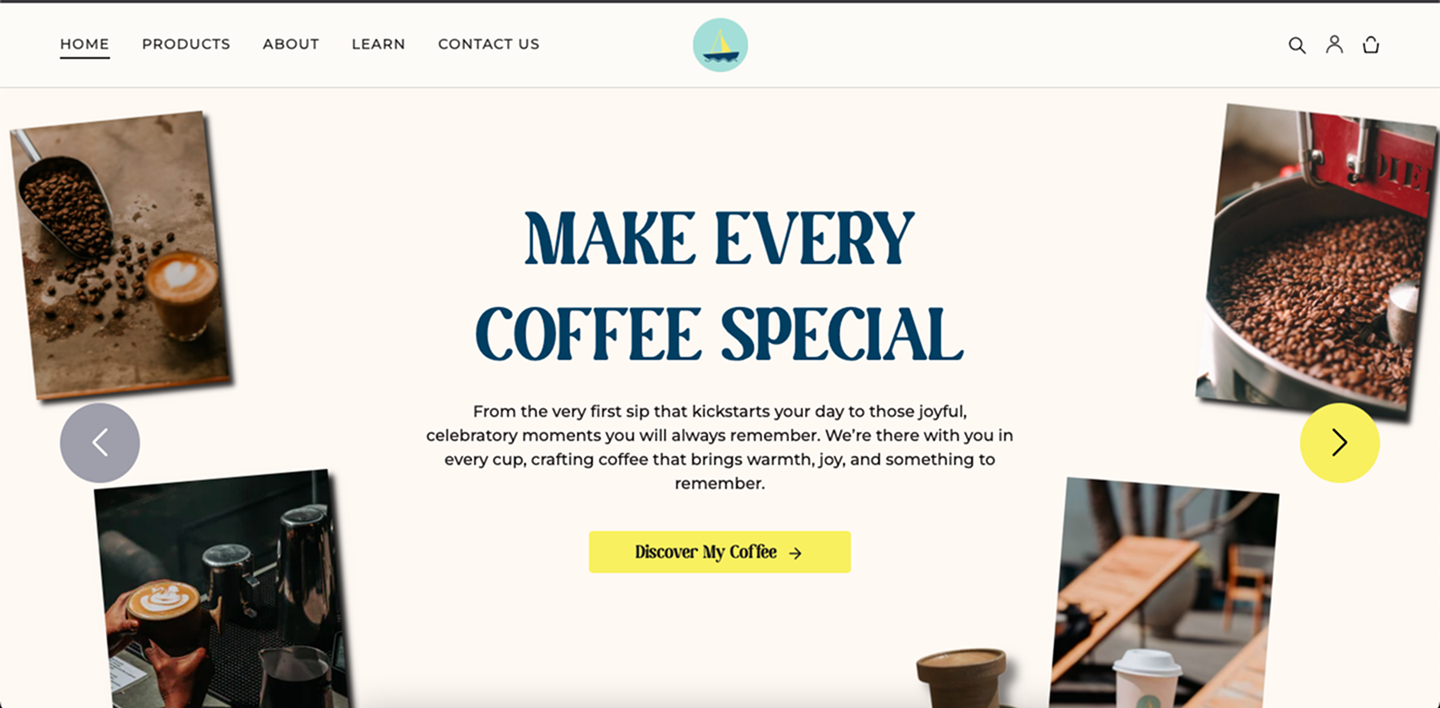Click the sailboat logo in header
The width and height of the screenshot is (1440, 708).
(720, 45)
